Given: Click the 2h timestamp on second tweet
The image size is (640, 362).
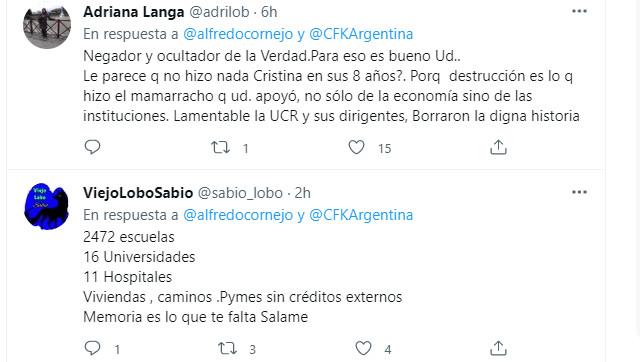Looking at the screenshot, I should [x=302, y=193].
